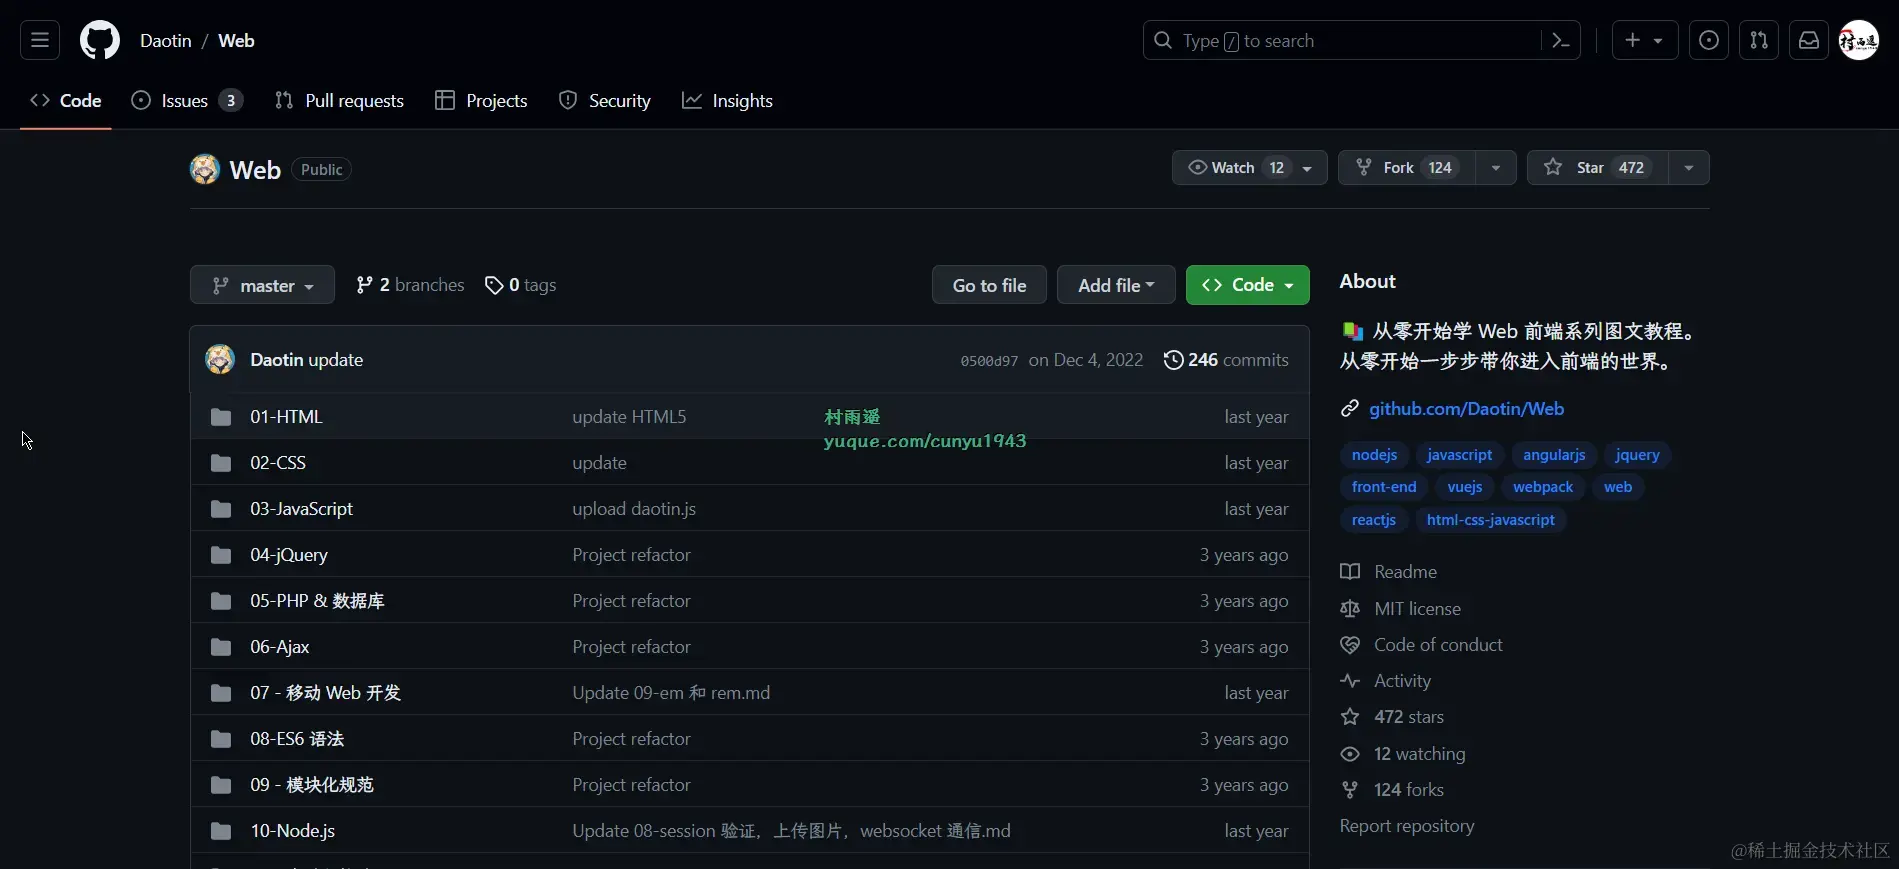Open the Watch notifications dropdown
The width and height of the screenshot is (1899, 869).
coord(1249,168)
